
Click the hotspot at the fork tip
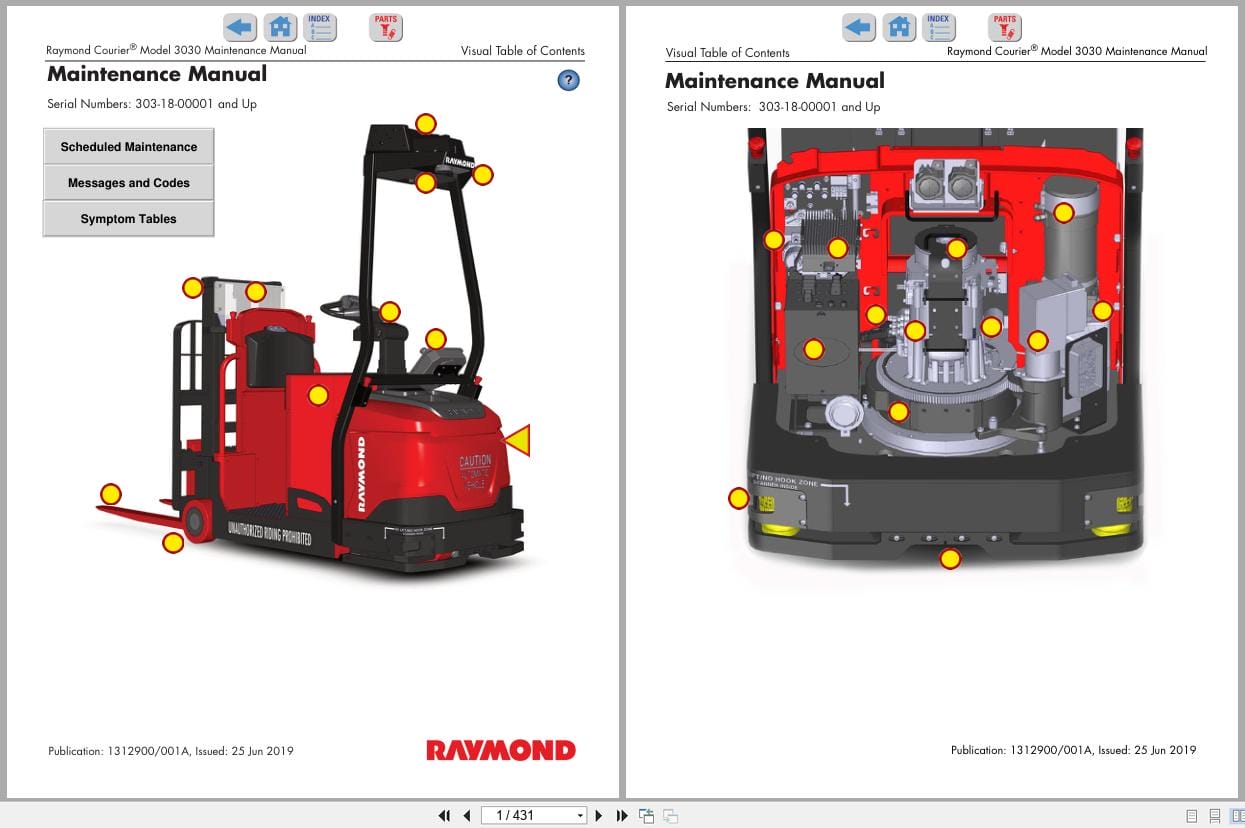click(111, 494)
